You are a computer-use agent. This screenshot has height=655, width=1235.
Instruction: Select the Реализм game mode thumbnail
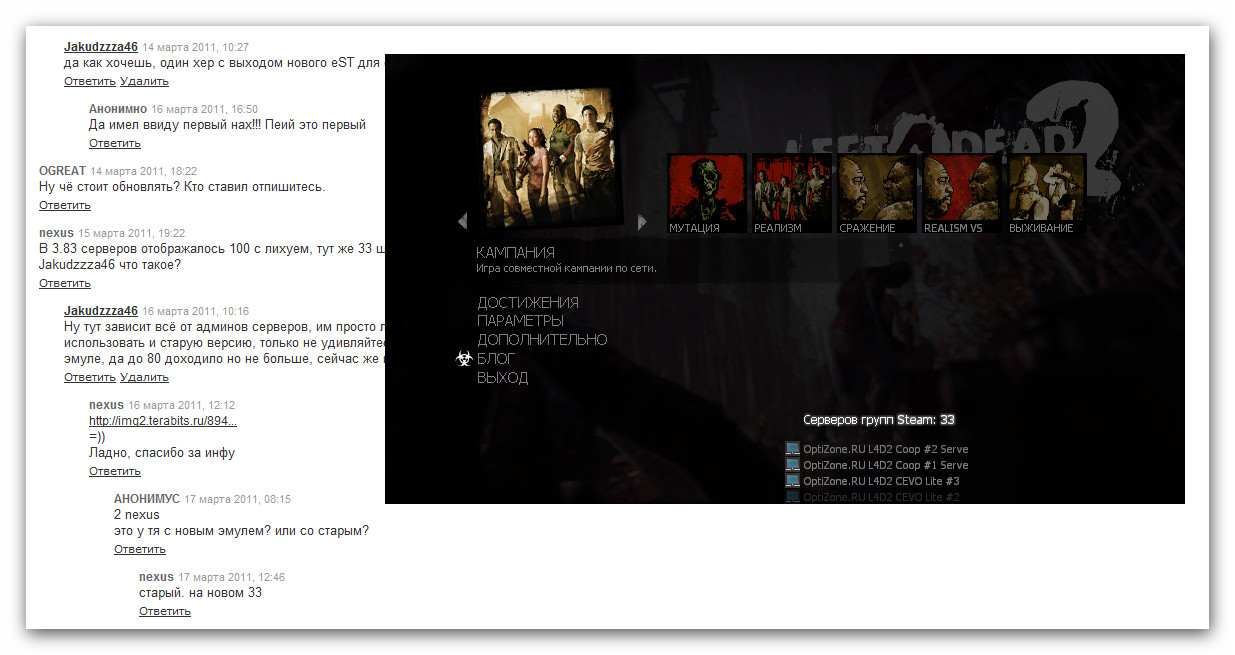tap(792, 194)
